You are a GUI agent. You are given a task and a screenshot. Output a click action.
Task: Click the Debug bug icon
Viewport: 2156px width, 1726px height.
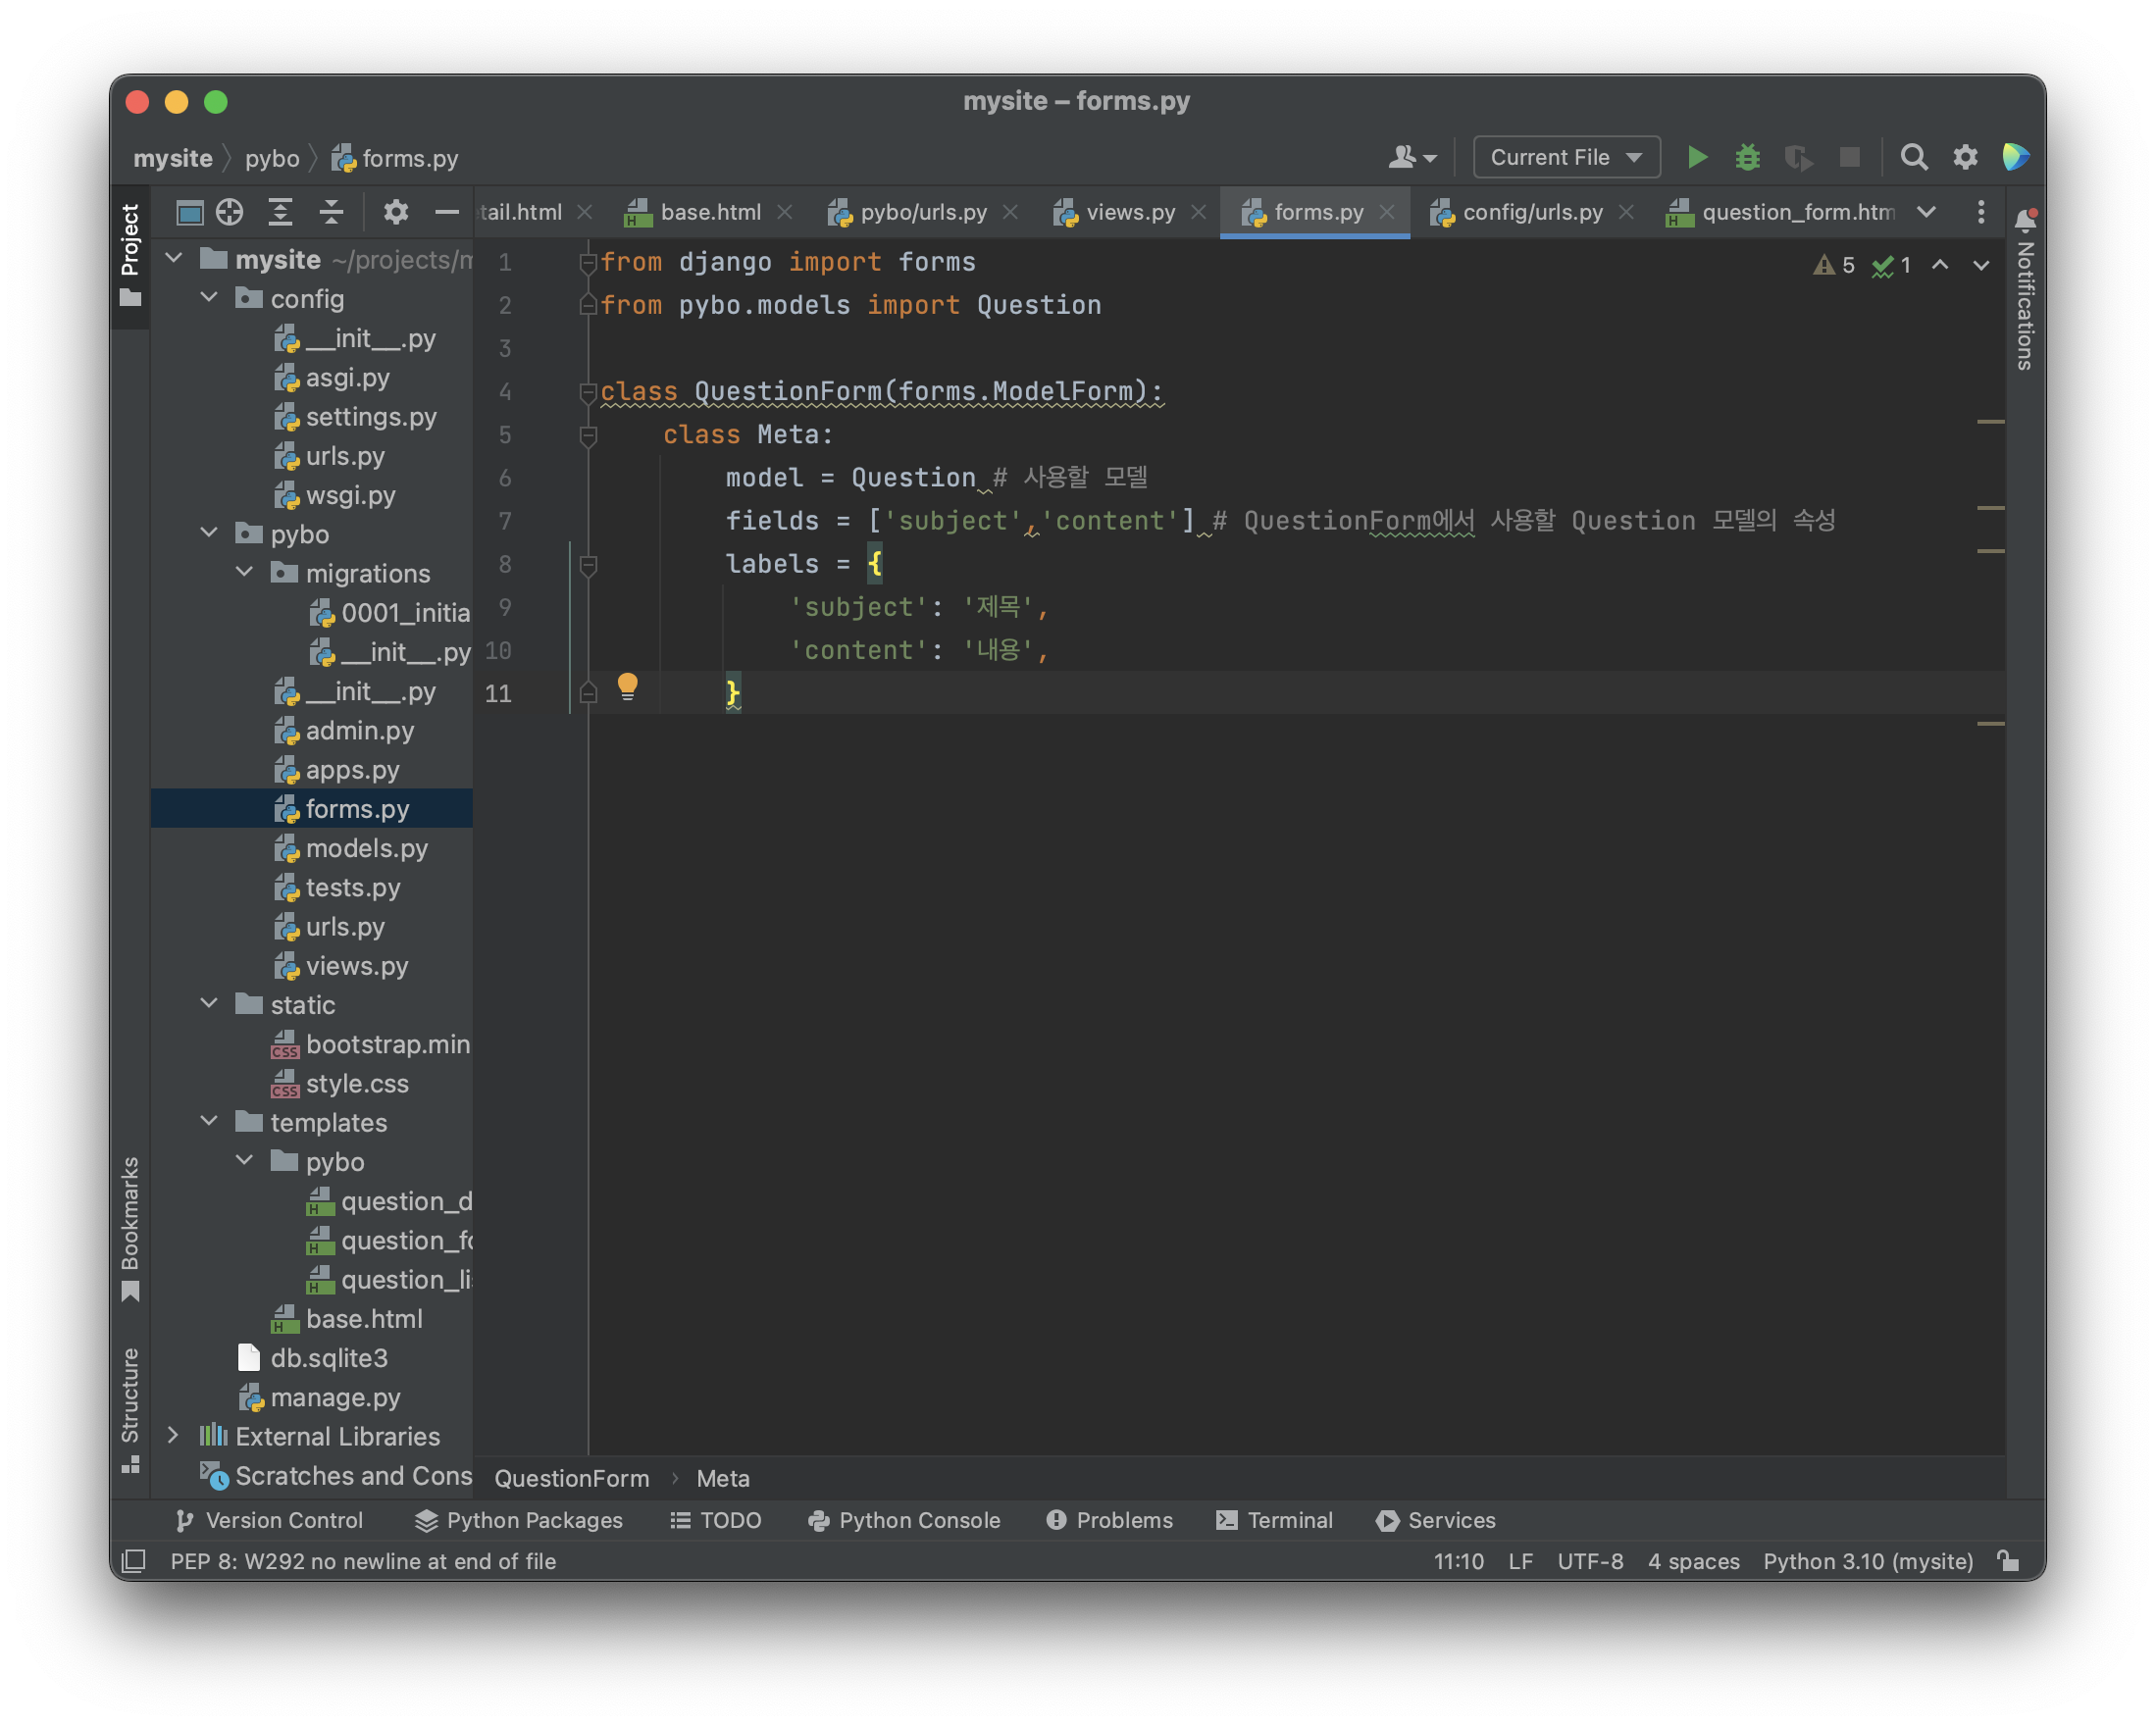[x=1747, y=157]
